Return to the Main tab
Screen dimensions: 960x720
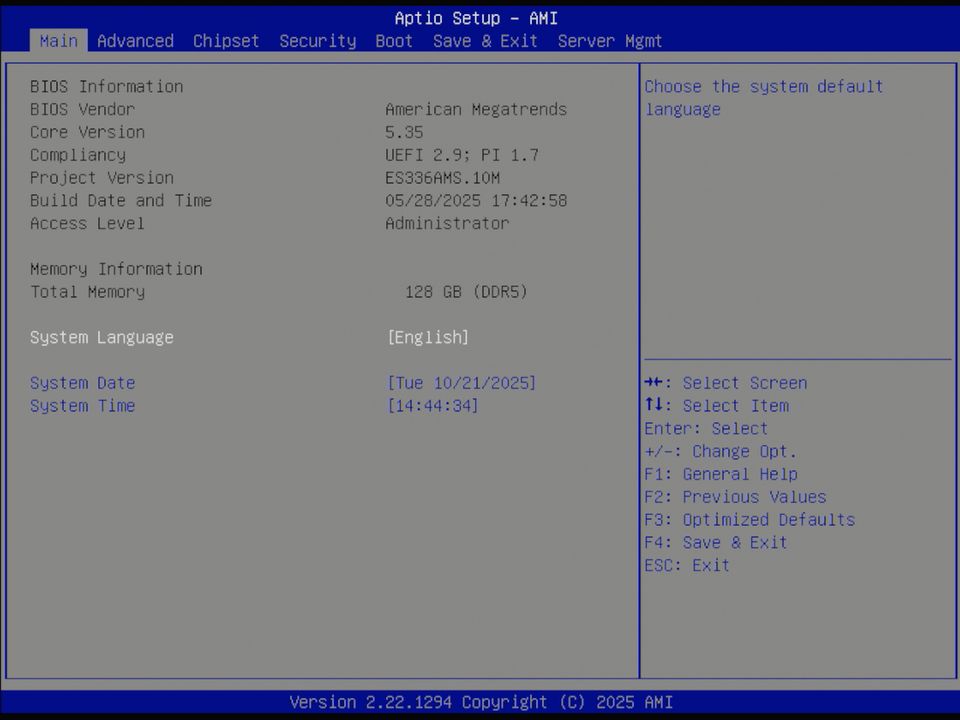(57, 41)
